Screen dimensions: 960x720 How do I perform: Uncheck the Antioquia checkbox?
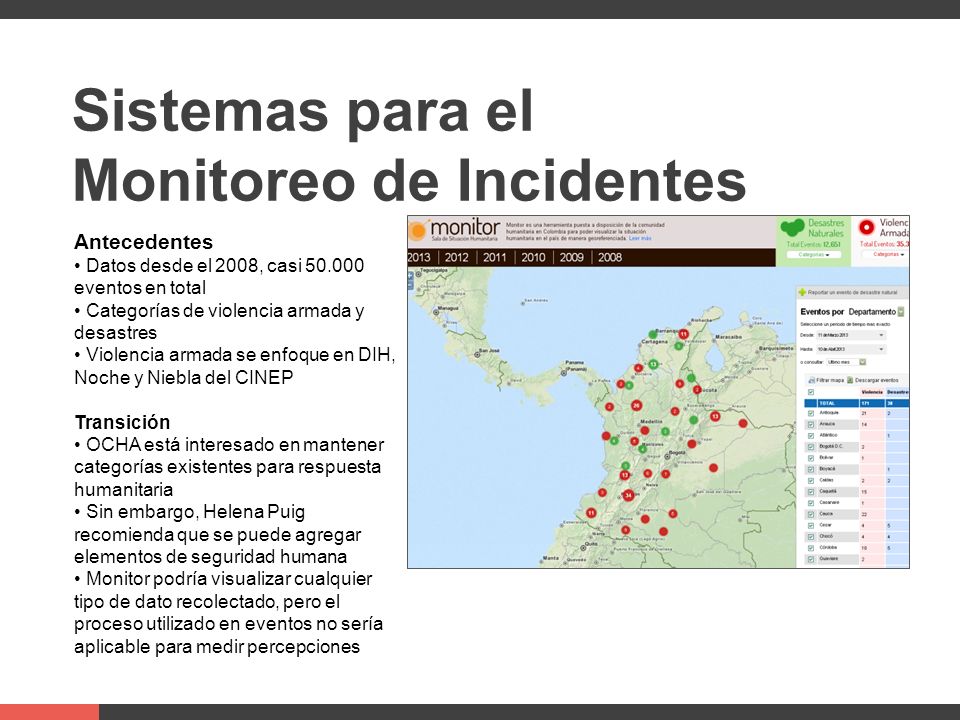click(x=811, y=413)
